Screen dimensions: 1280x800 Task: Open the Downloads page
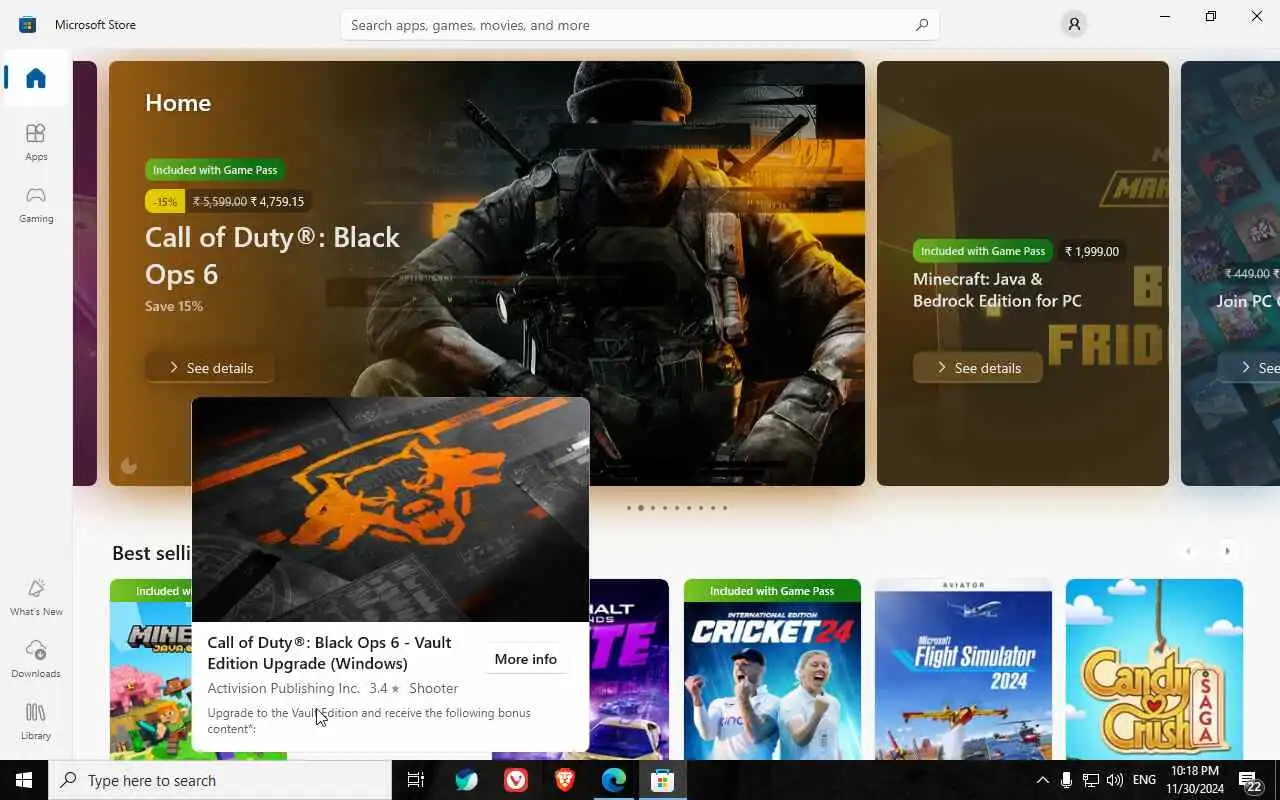pos(36,659)
